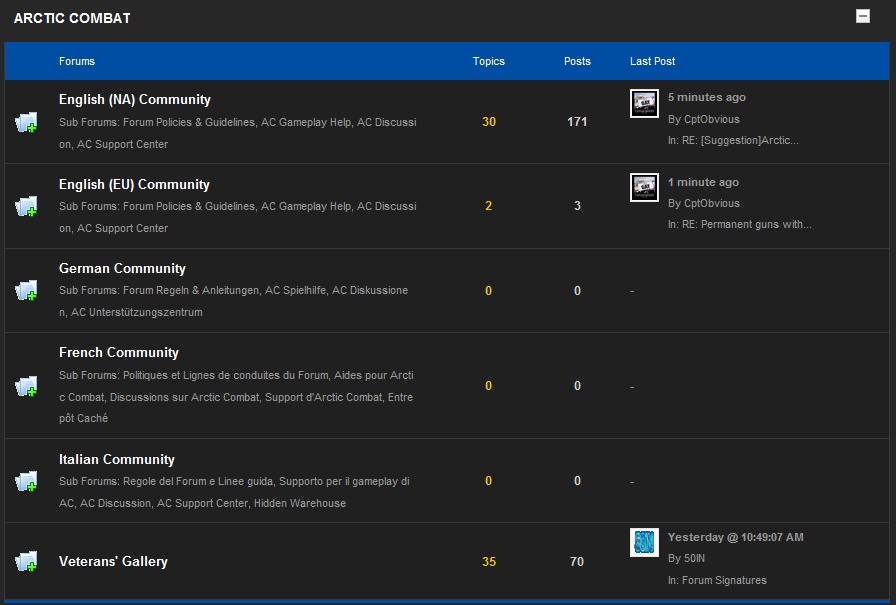Click the English (EU) Community folder icon
The width and height of the screenshot is (896, 605).
pos(26,206)
